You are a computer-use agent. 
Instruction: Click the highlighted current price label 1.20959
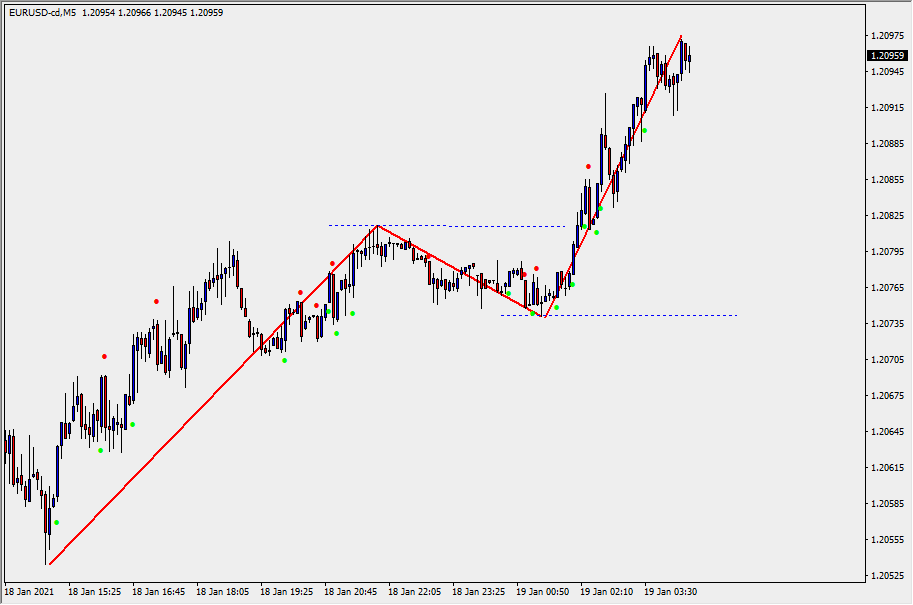[x=888, y=55]
